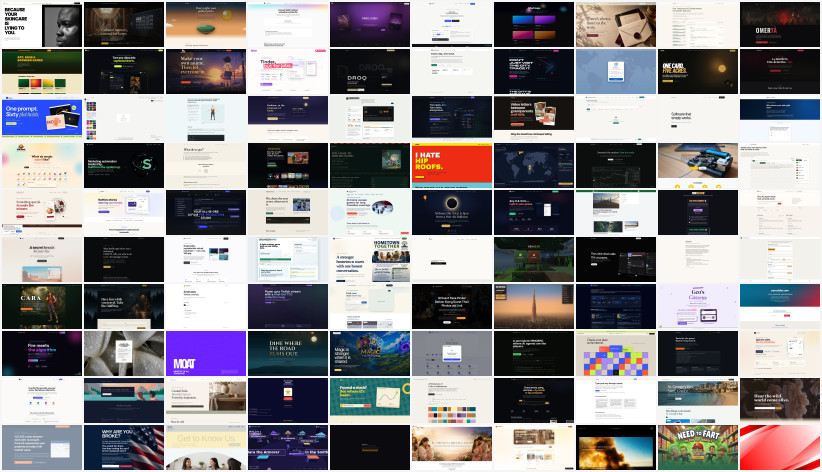The height and width of the screenshot is (472, 822).
Task: Open the 'Found a stock?' thumbnail
Action: pyautogui.click(x=370, y=400)
